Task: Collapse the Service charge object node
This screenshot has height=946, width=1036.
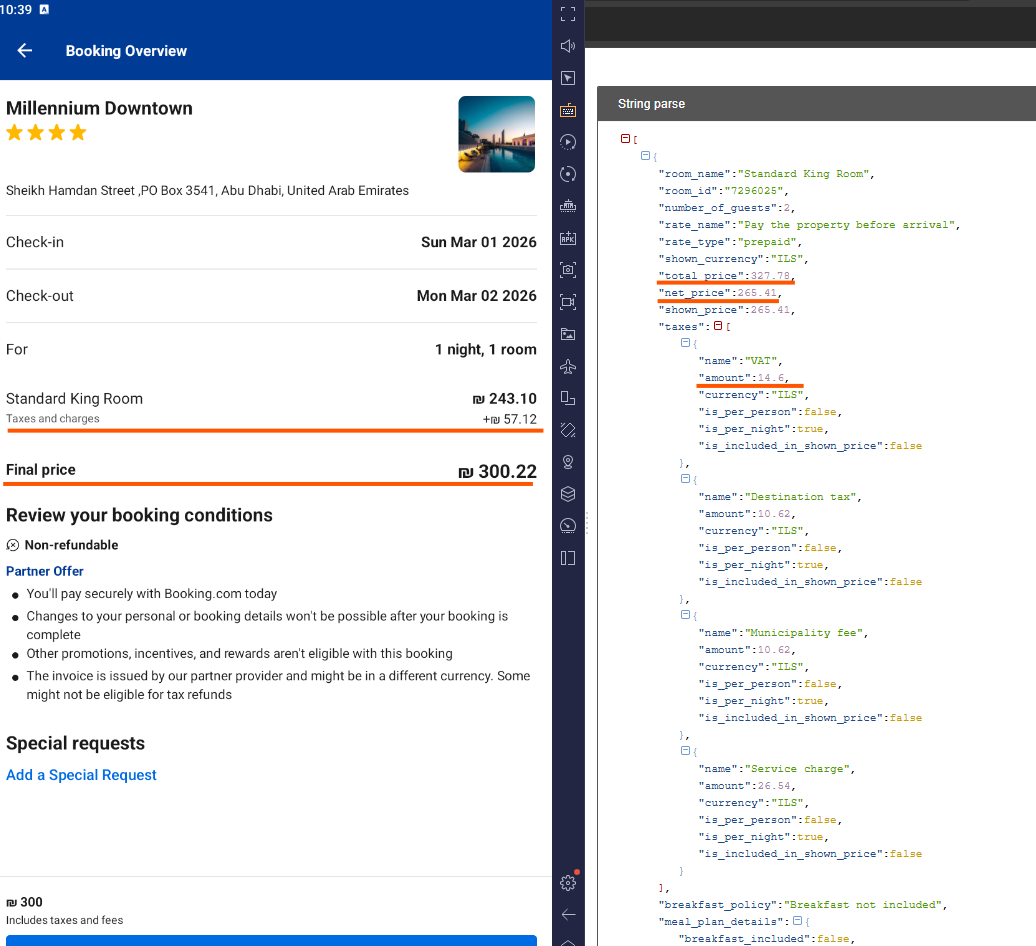Action: click(685, 750)
